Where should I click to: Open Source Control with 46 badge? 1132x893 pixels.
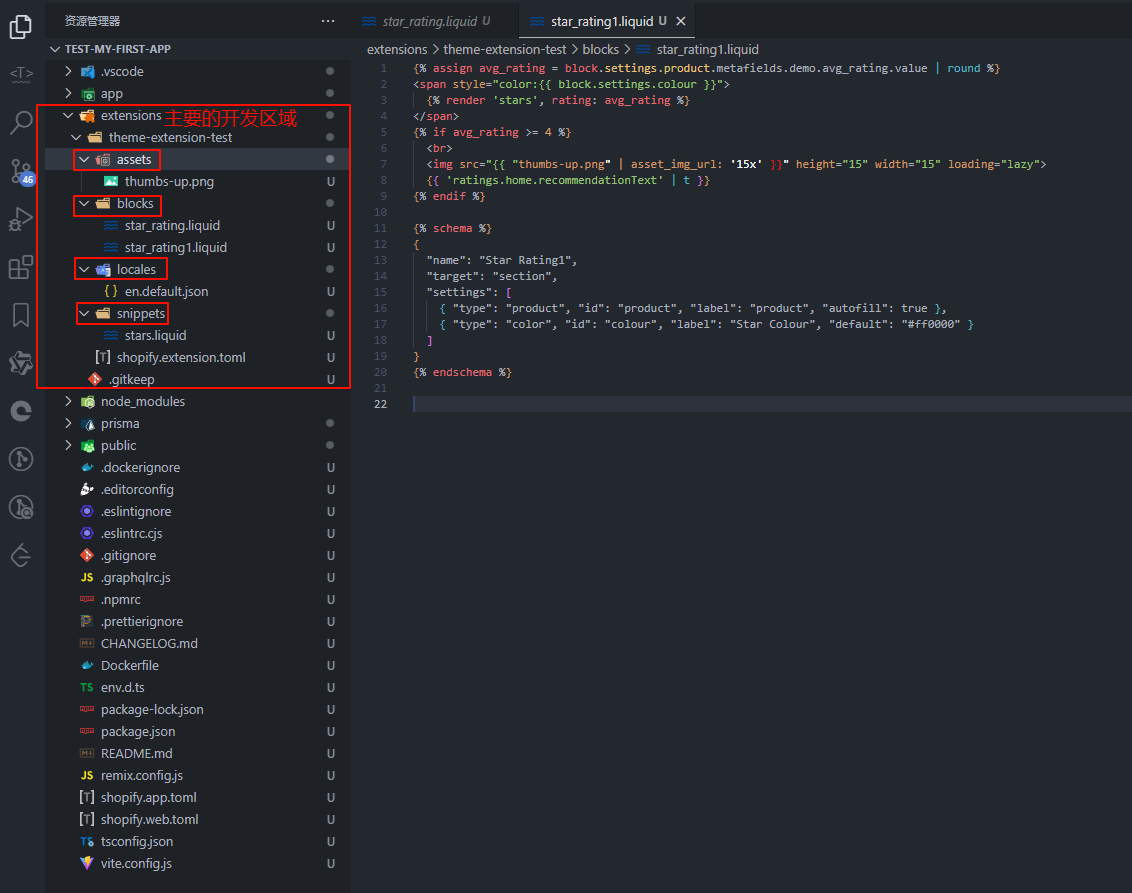pos(21,170)
